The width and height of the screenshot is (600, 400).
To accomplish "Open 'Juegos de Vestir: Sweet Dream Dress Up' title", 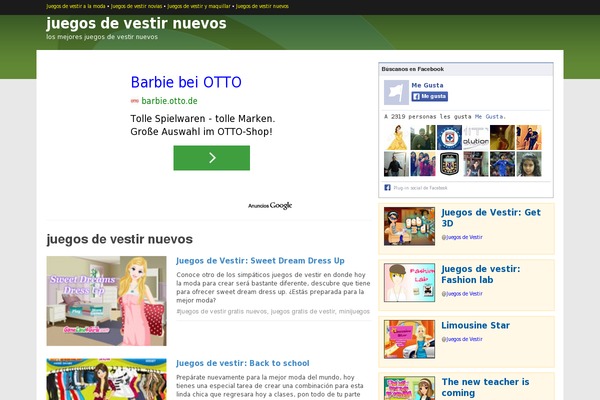I will coord(260,261).
